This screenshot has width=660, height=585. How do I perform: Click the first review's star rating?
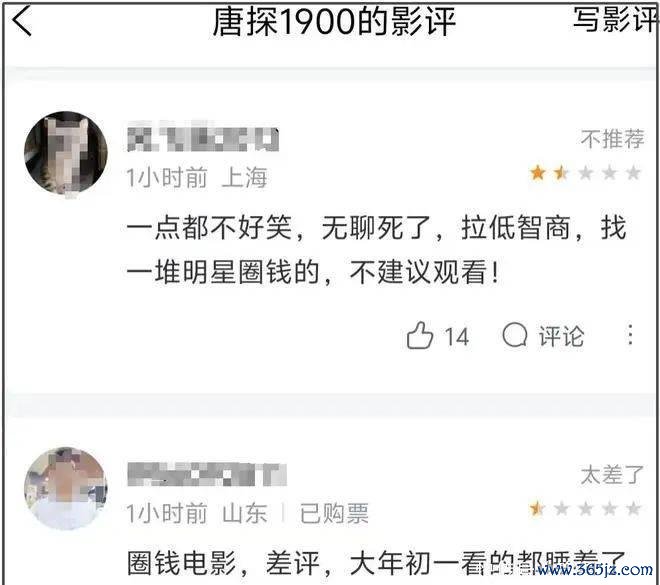pos(585,173)
